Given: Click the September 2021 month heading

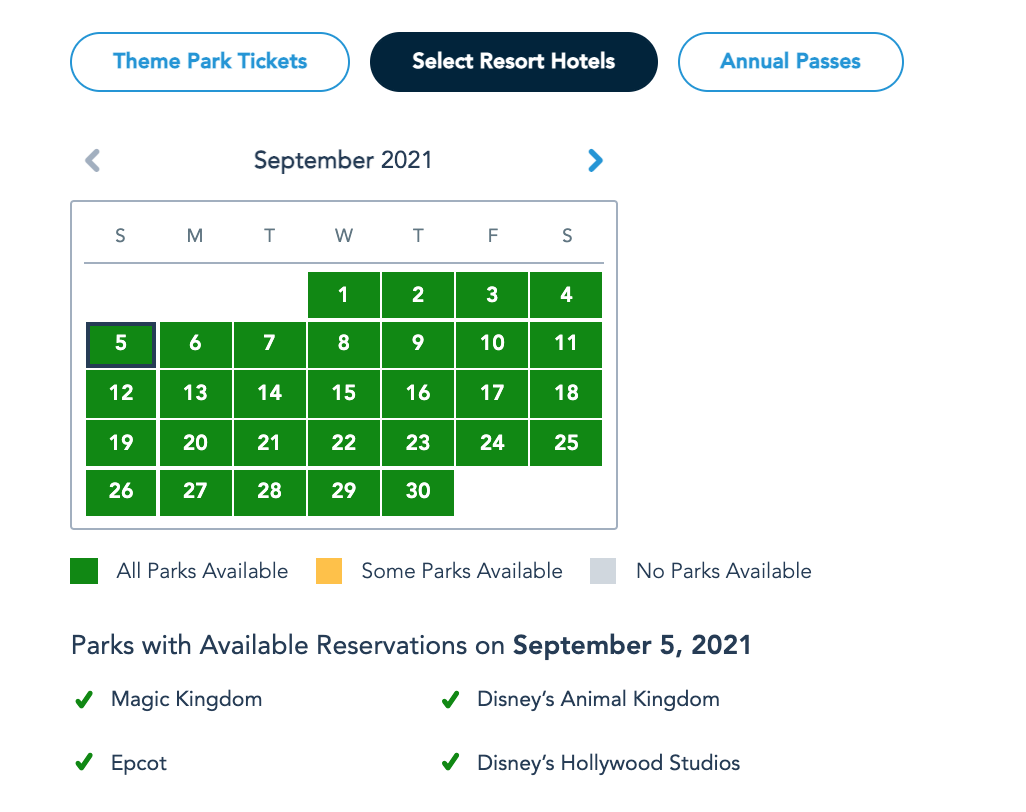Looking at the screenshot, I should [343, 160].
